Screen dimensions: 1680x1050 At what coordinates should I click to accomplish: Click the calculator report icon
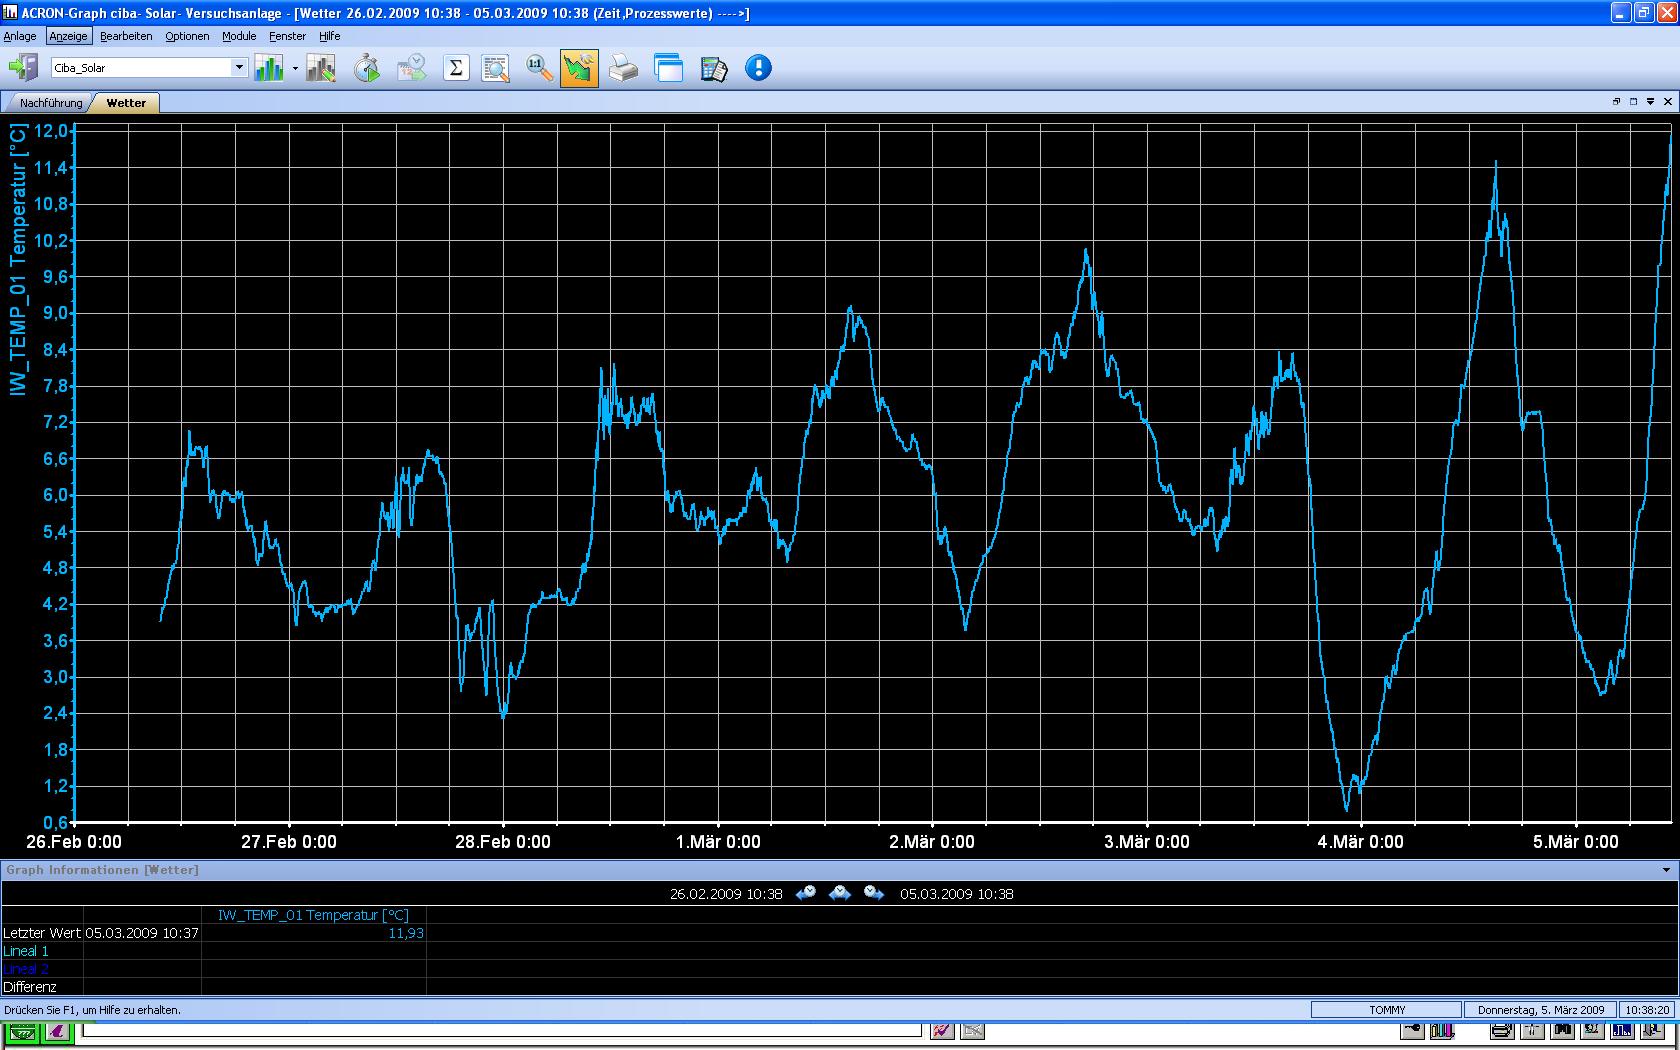[x=713, y=68]
